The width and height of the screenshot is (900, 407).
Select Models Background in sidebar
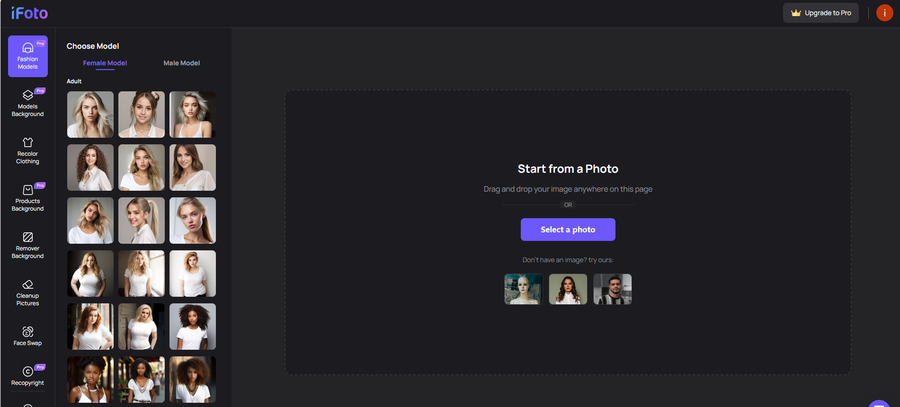(28, 103)
